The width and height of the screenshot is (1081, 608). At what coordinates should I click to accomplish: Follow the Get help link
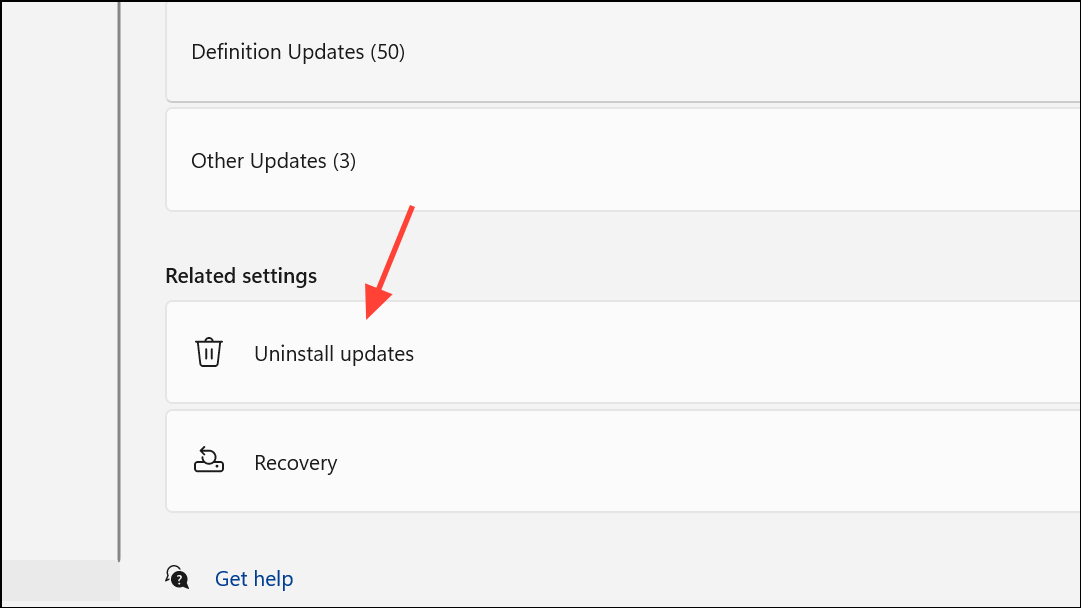point(254,579)
